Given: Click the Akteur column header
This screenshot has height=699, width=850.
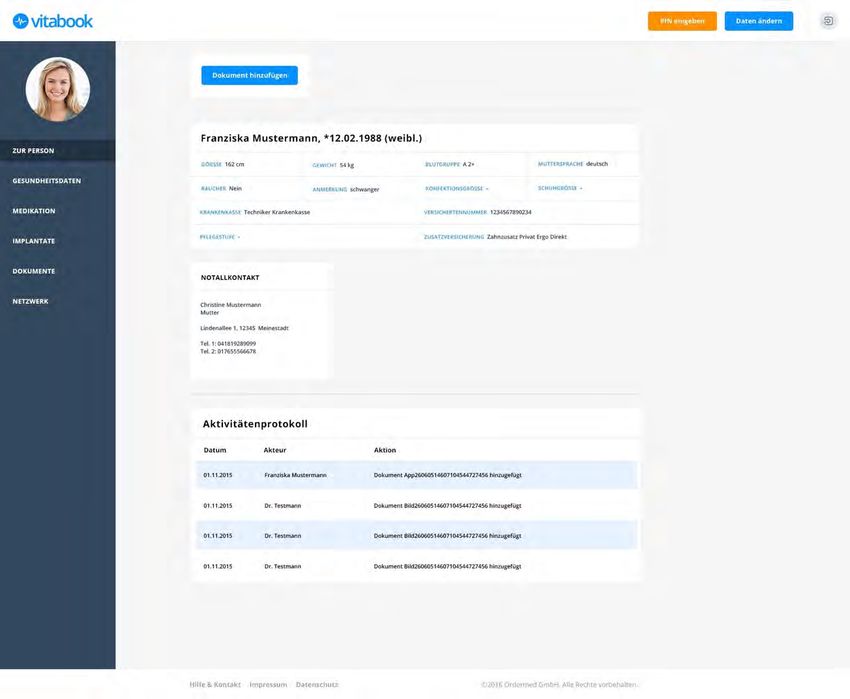Looking at the screenshot, I should click(275, 450).
